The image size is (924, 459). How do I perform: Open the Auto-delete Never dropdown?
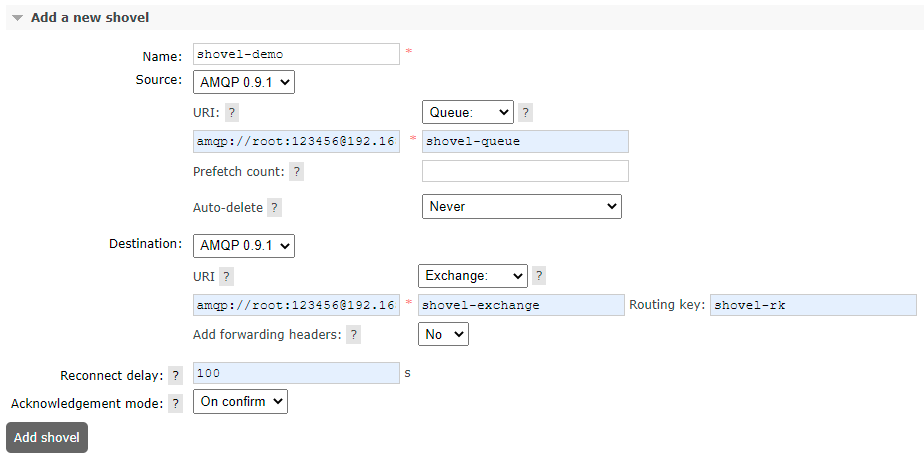(522, 207)
